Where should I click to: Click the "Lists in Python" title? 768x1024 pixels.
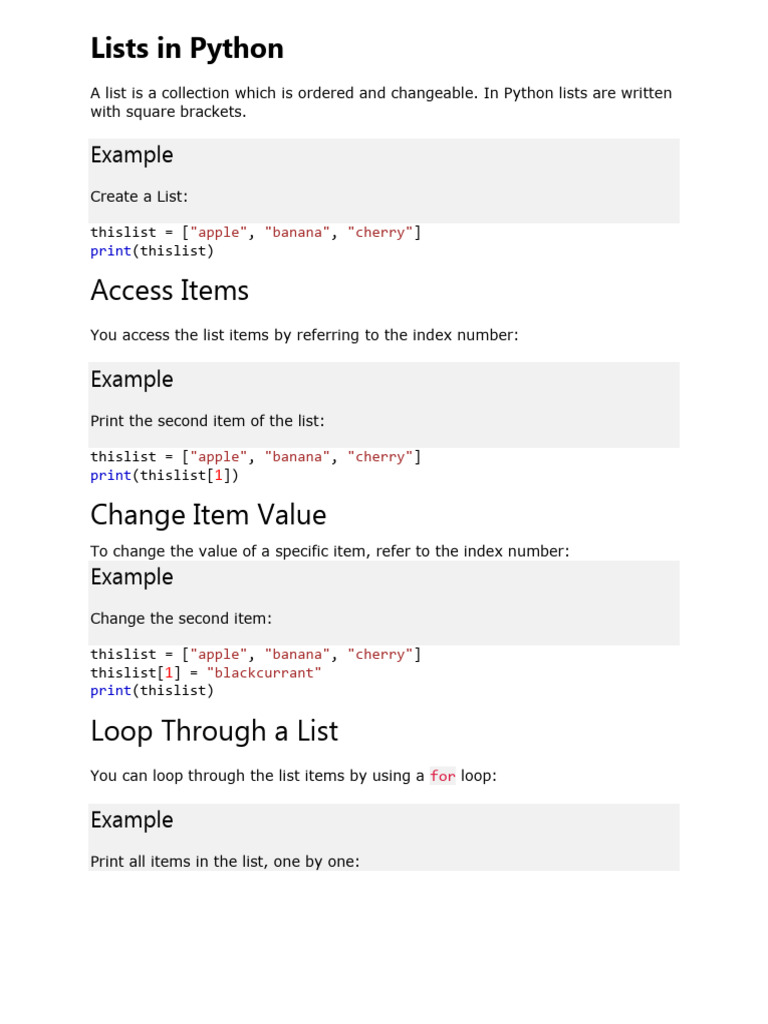[x=187, y=48]
